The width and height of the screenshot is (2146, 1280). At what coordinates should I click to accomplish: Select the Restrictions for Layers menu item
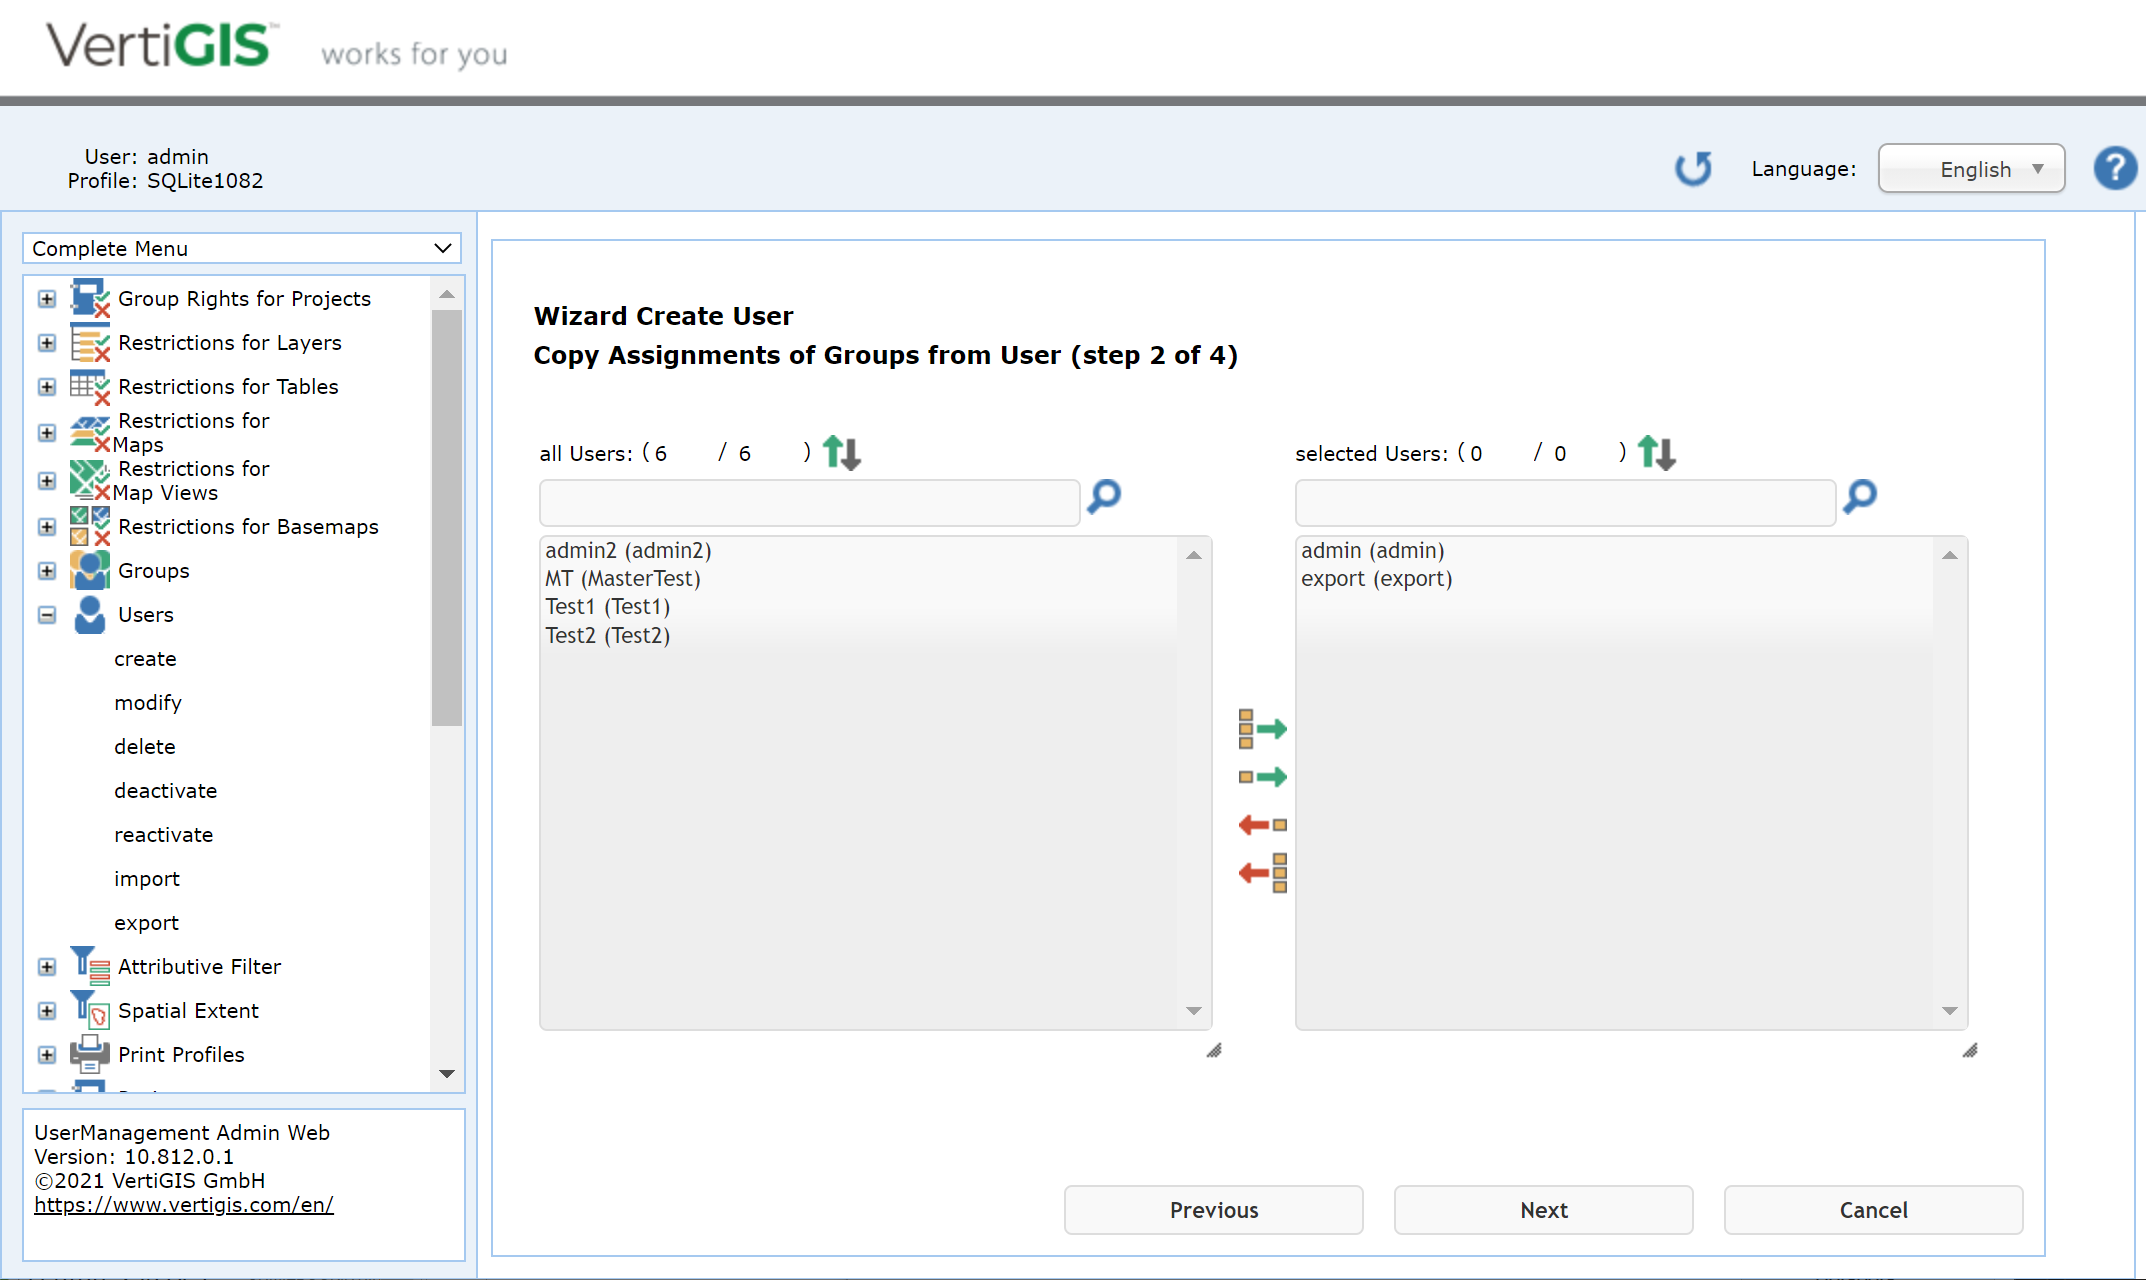click(229, 342)
